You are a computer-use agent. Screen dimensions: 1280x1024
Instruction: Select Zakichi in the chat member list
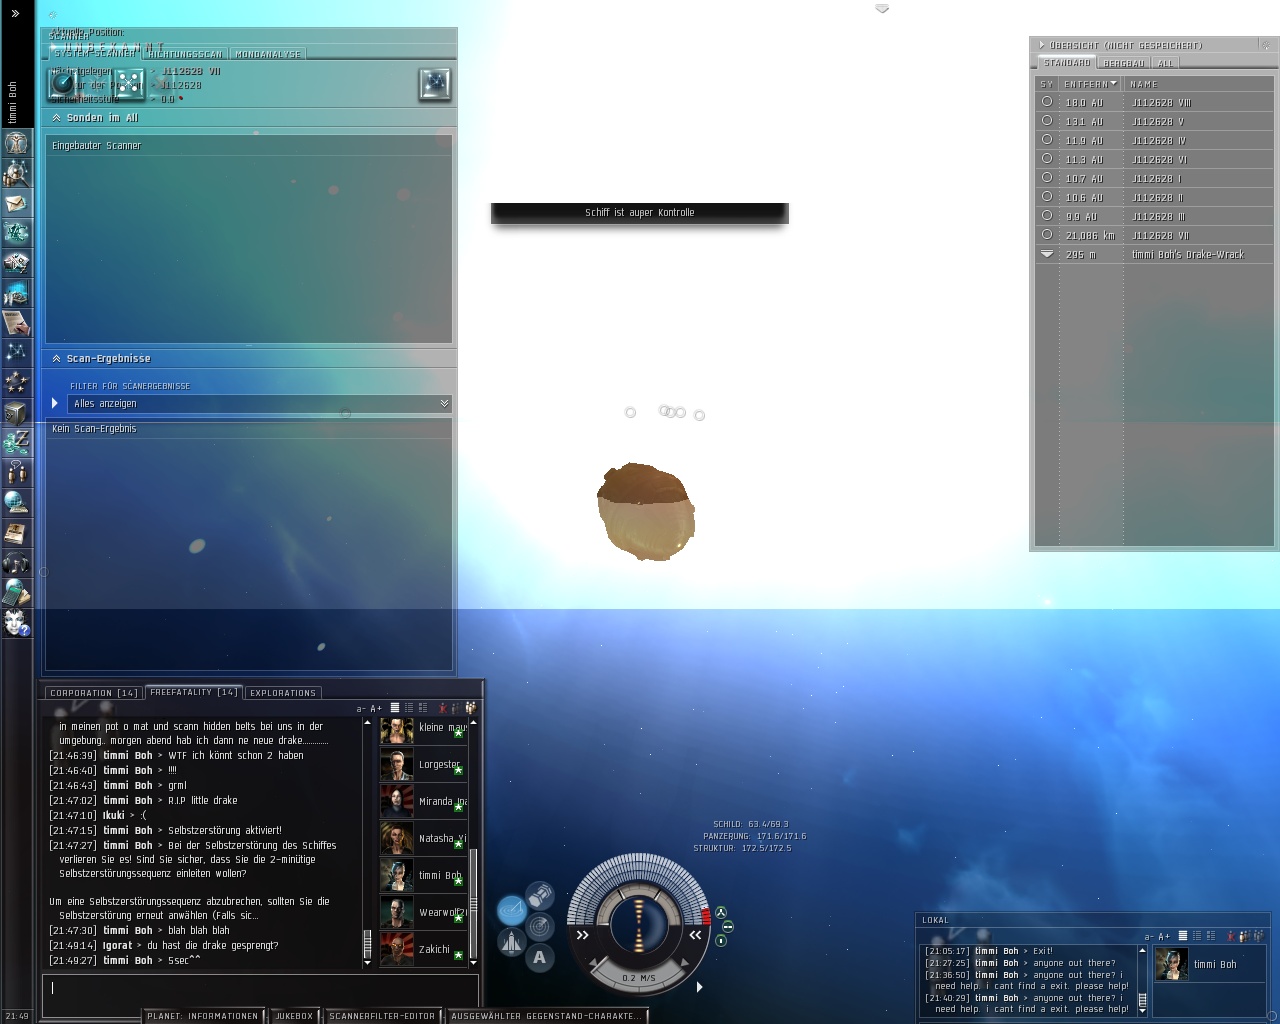pyautogui.click(x=424, y=949)
